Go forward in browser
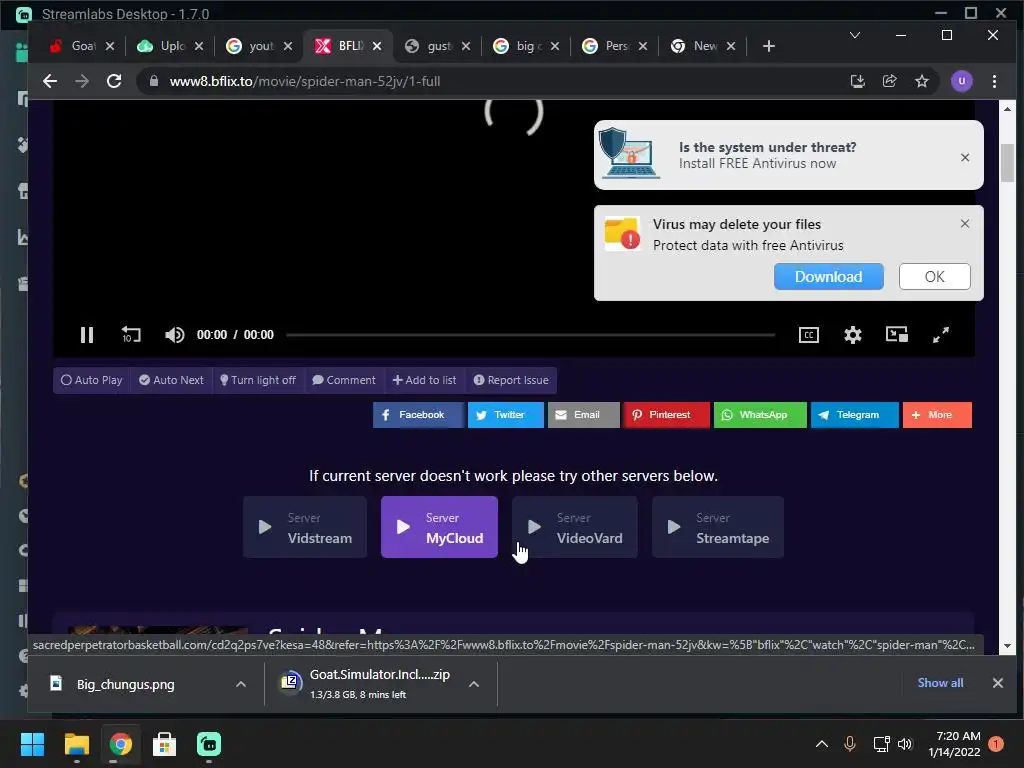 coord(82,81)
